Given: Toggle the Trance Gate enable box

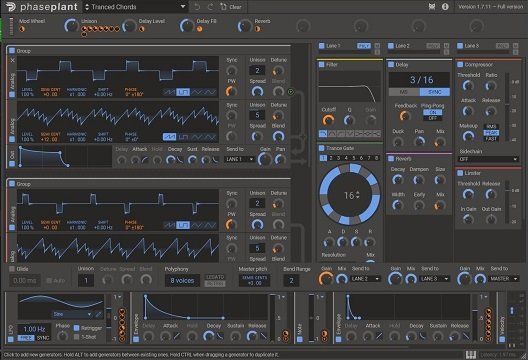Looking at the screenshot, I should 322,148.
